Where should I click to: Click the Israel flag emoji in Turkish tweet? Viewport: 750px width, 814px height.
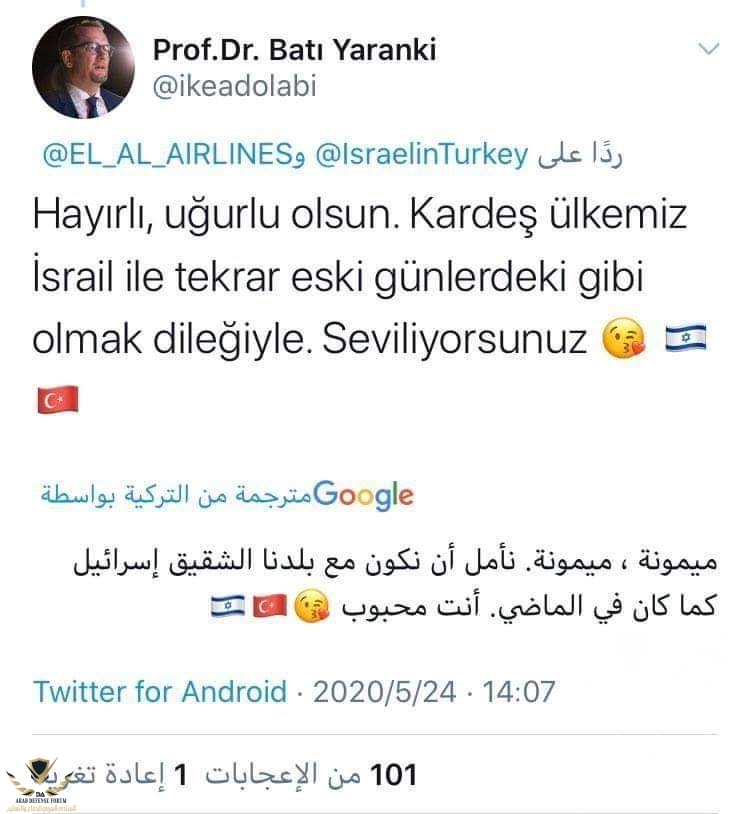pos(686,337)
